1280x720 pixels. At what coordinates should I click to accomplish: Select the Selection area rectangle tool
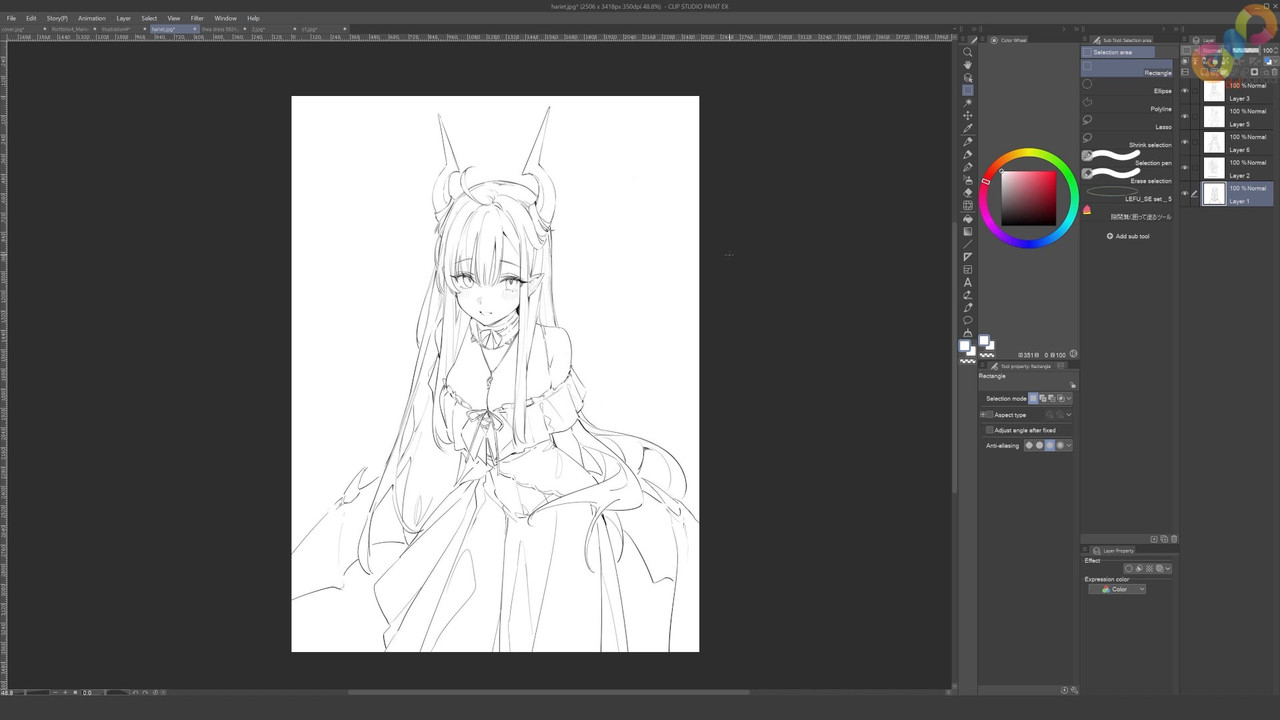(967, 90)
